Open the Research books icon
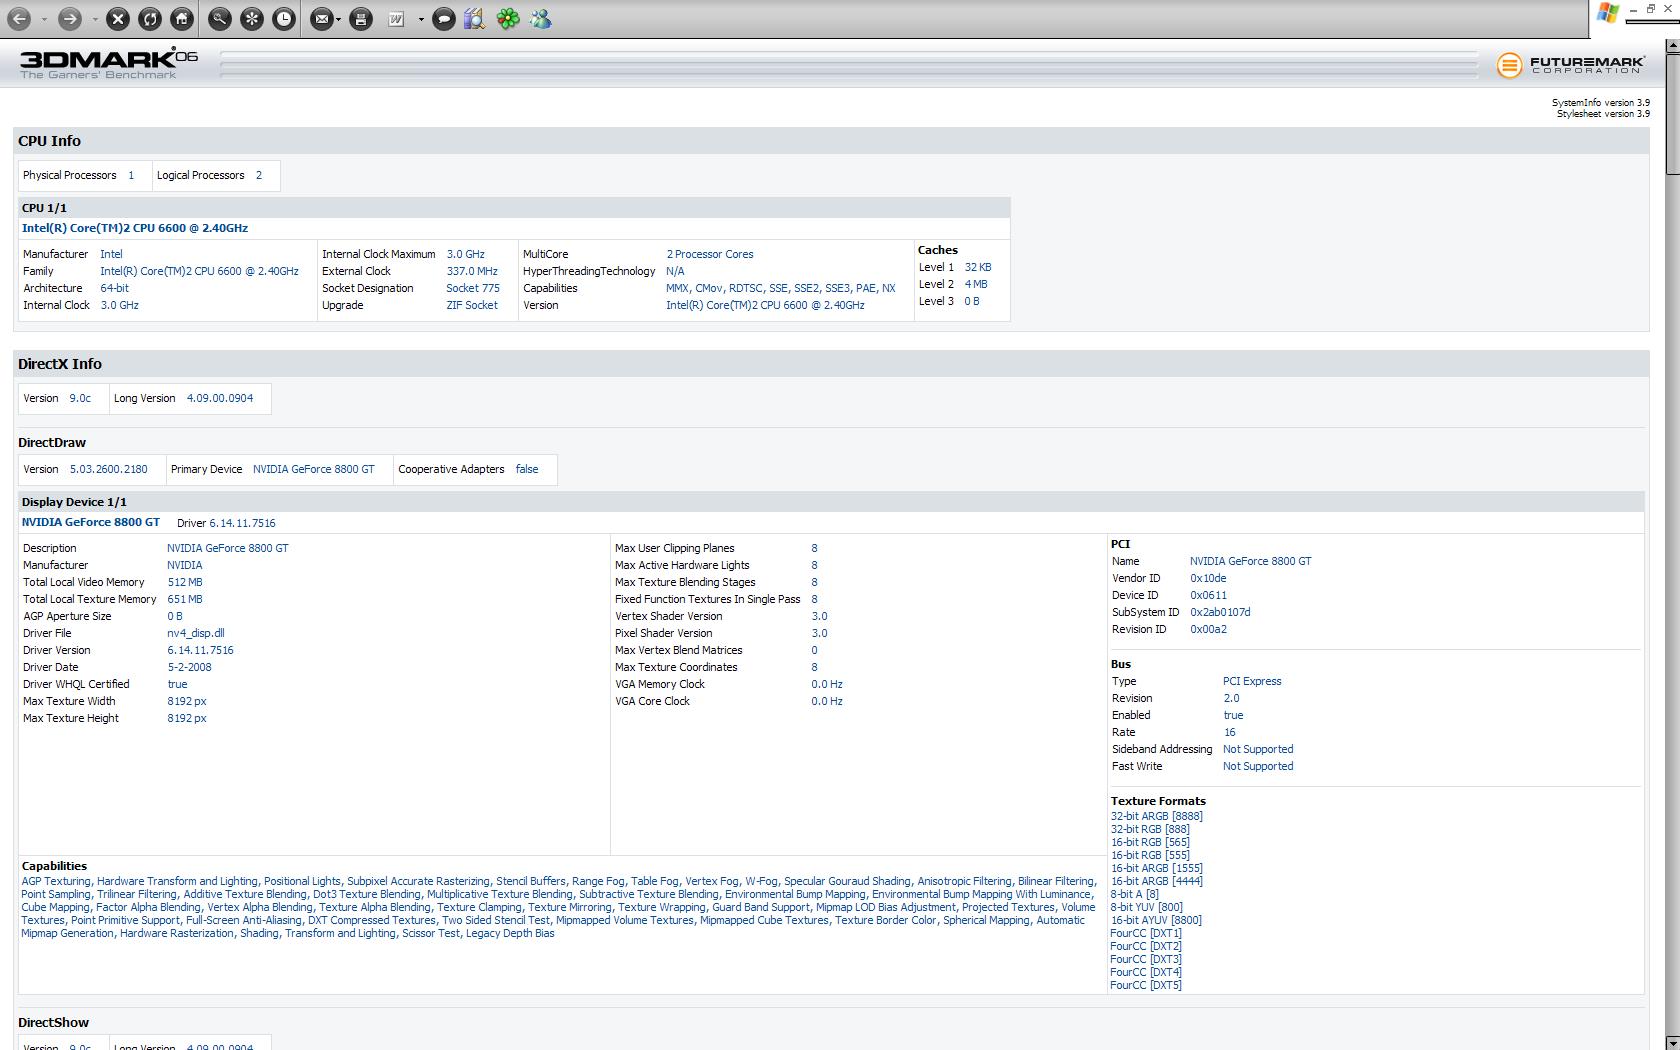The width and height of the screenshot is (1680, 1050). pos(475,19)
